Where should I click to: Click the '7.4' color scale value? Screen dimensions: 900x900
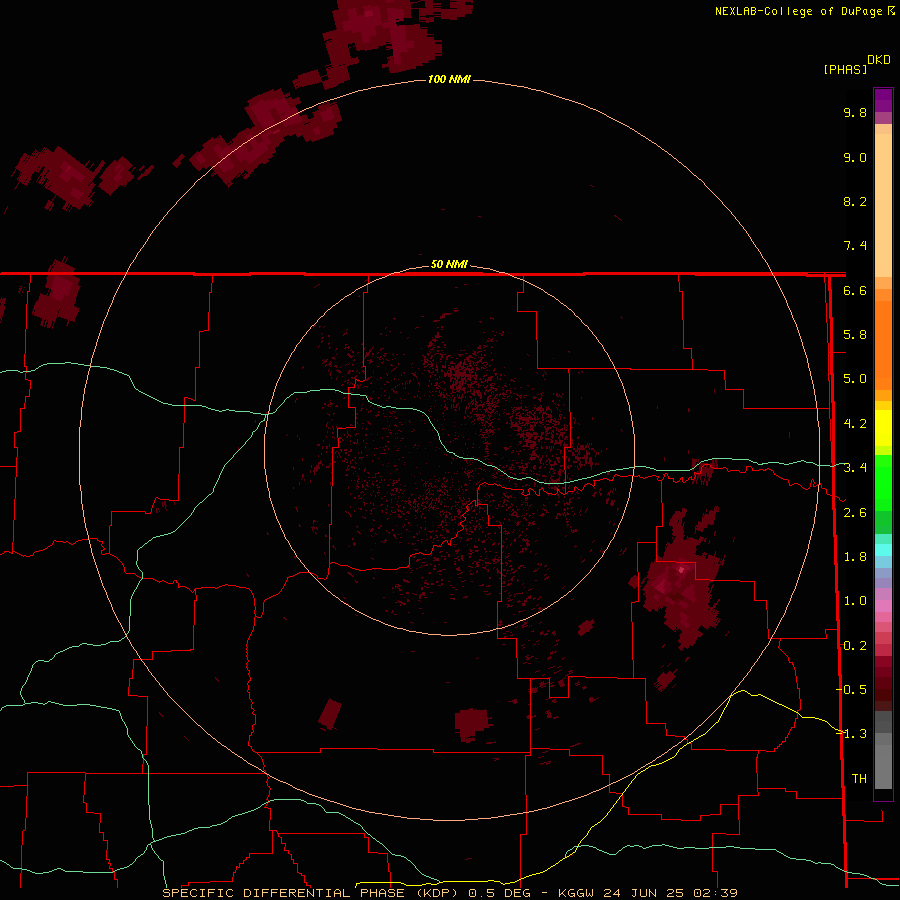(x=855, y=246)
